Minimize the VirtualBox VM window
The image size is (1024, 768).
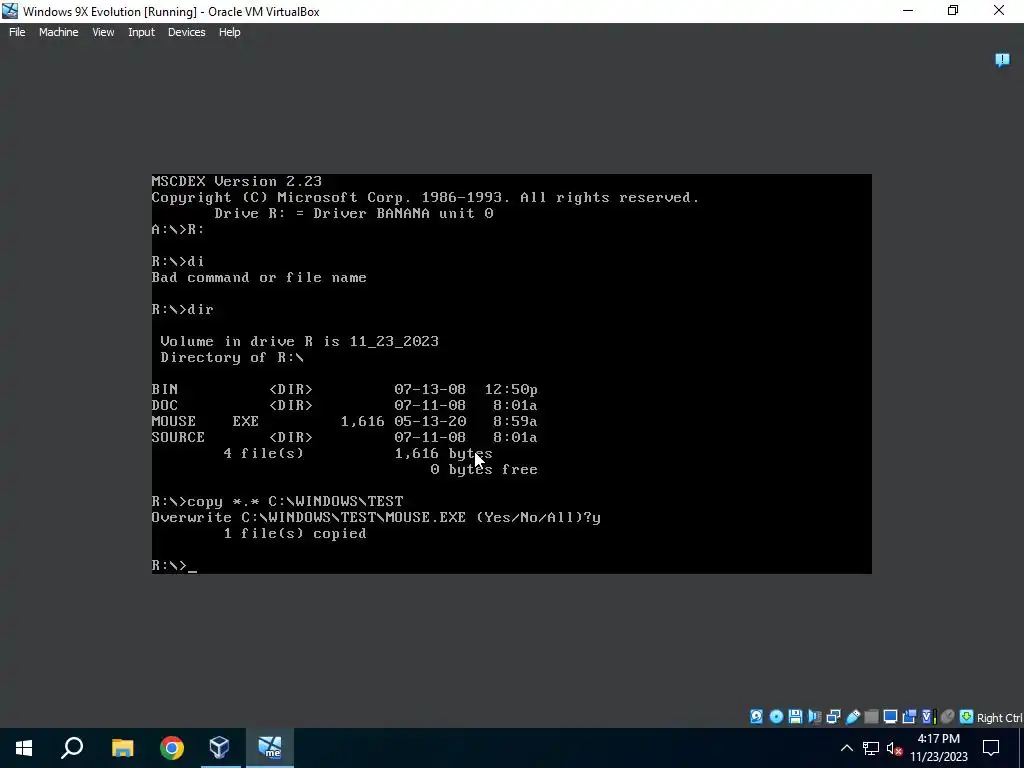[908, 11]
